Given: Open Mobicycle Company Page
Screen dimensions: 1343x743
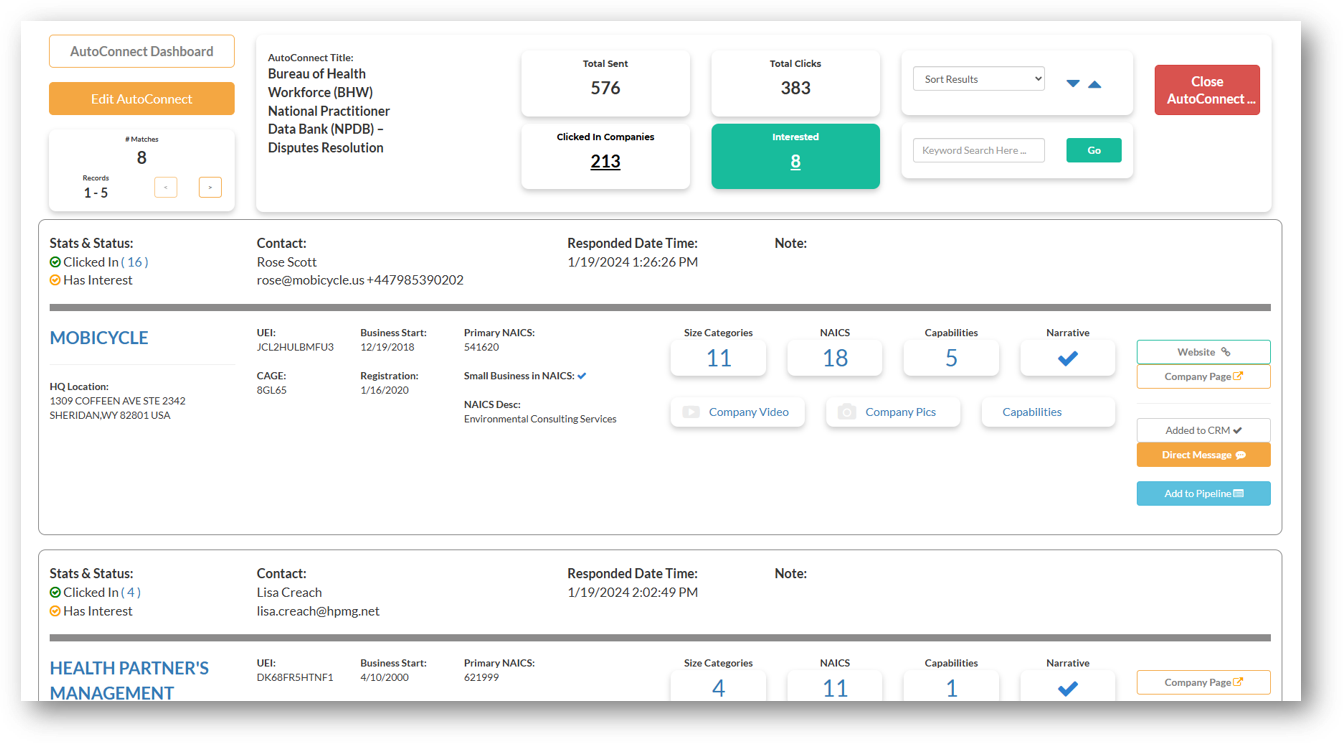Looking at the screenshot, I should pos(1203,377).
